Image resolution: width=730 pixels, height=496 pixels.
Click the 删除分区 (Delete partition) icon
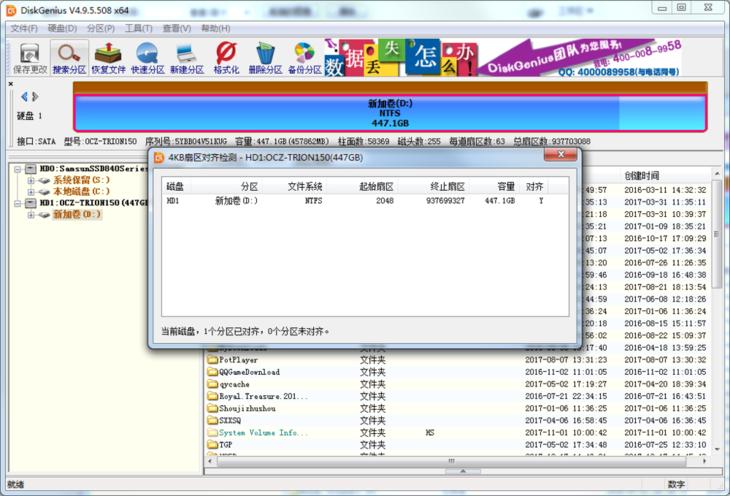[x=265, y=58]
